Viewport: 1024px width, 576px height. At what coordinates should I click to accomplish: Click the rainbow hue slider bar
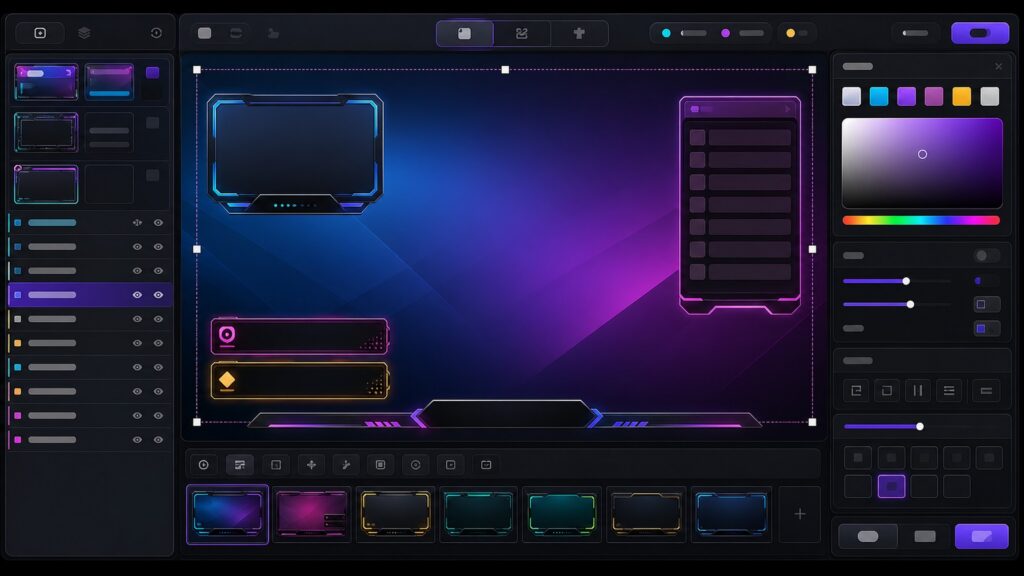(921, 220)
